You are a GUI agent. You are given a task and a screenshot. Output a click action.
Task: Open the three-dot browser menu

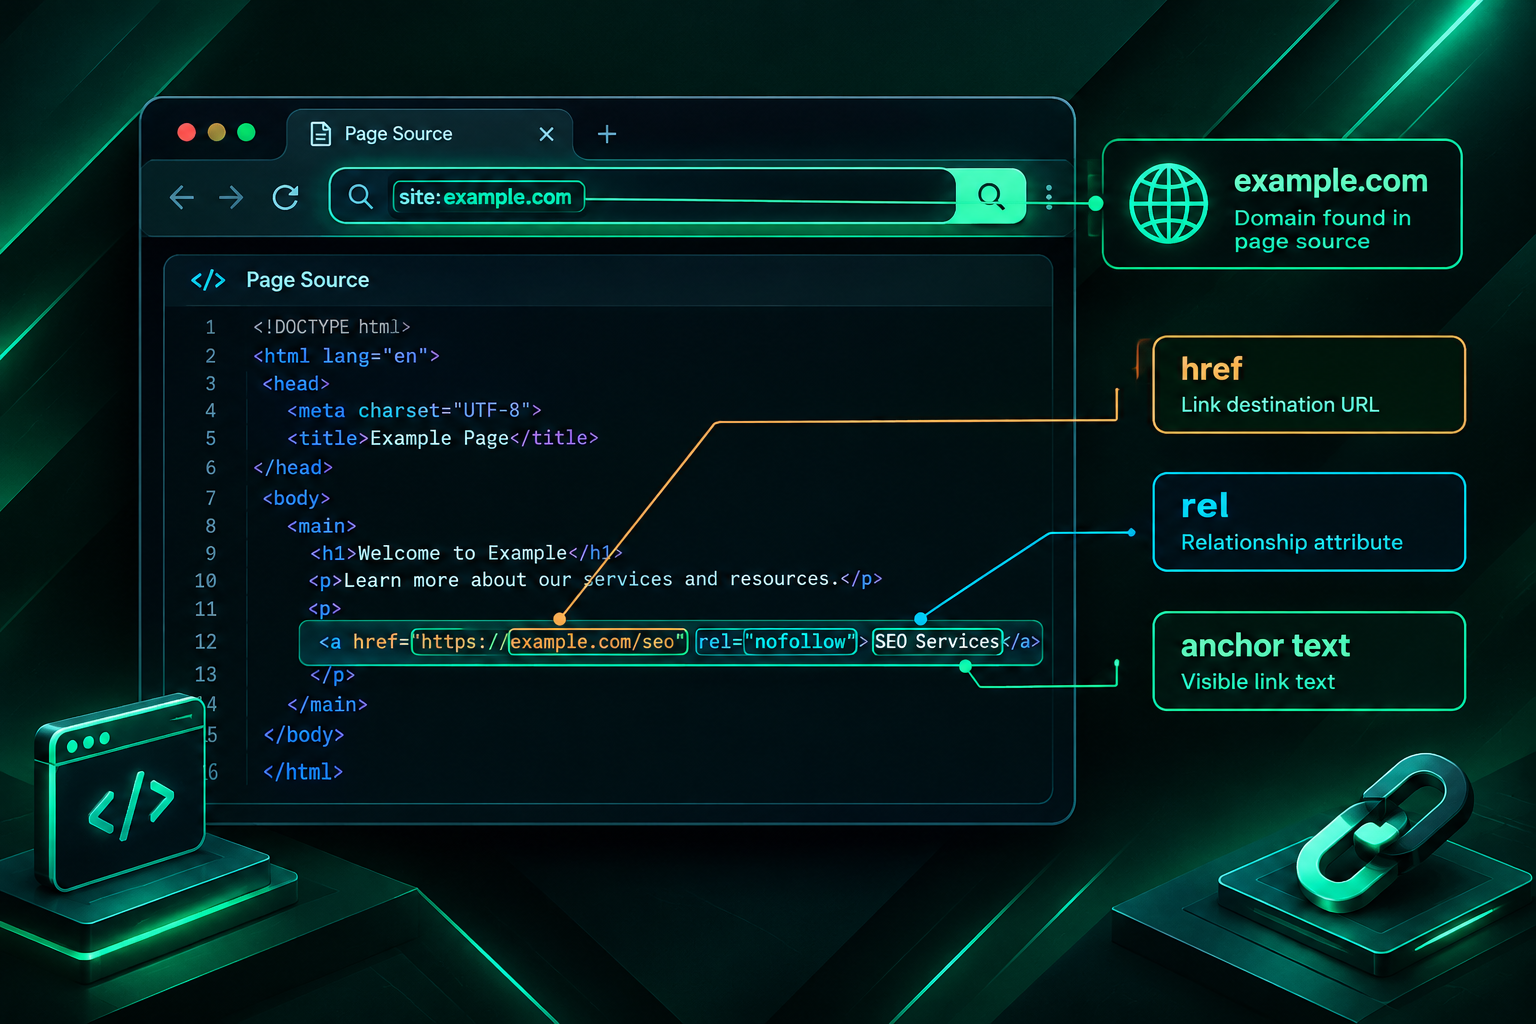1049,196
